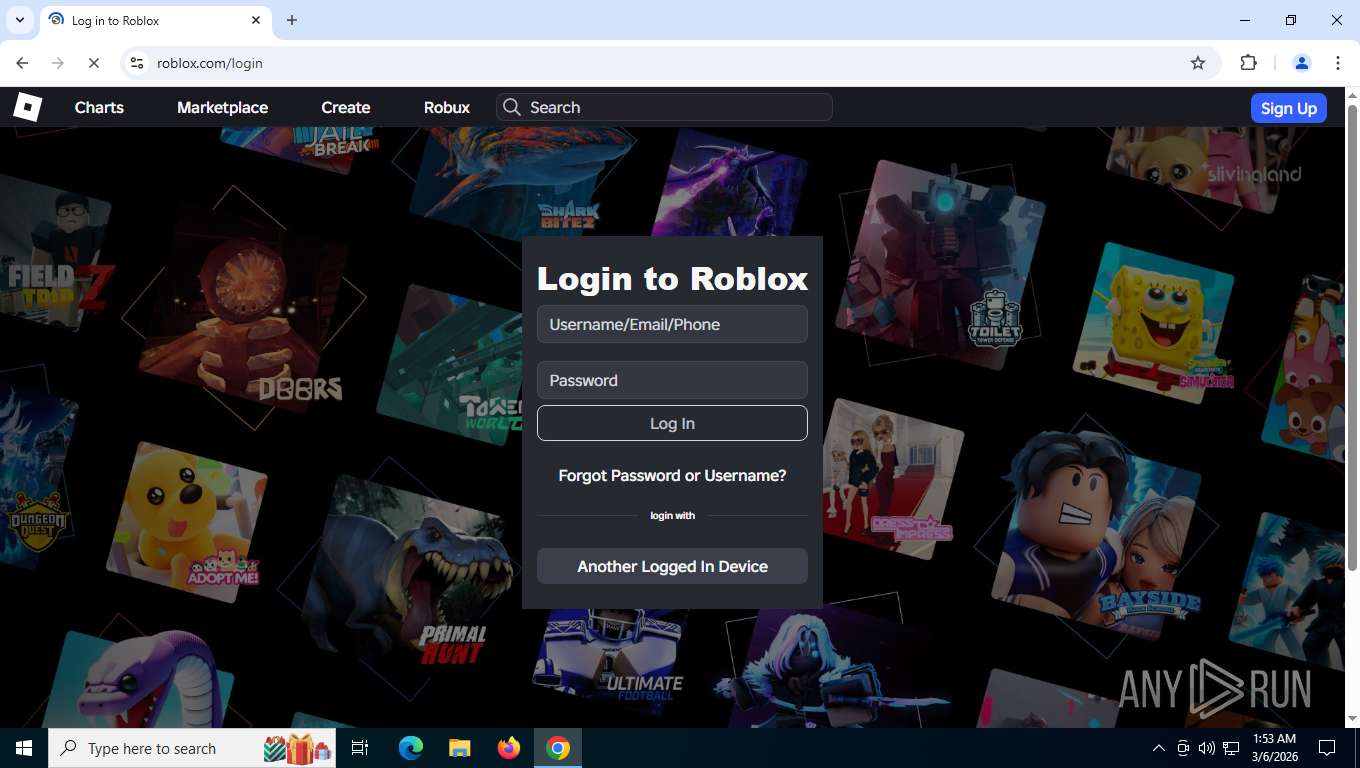View site information icon in address bar

(x=137, y=63)
